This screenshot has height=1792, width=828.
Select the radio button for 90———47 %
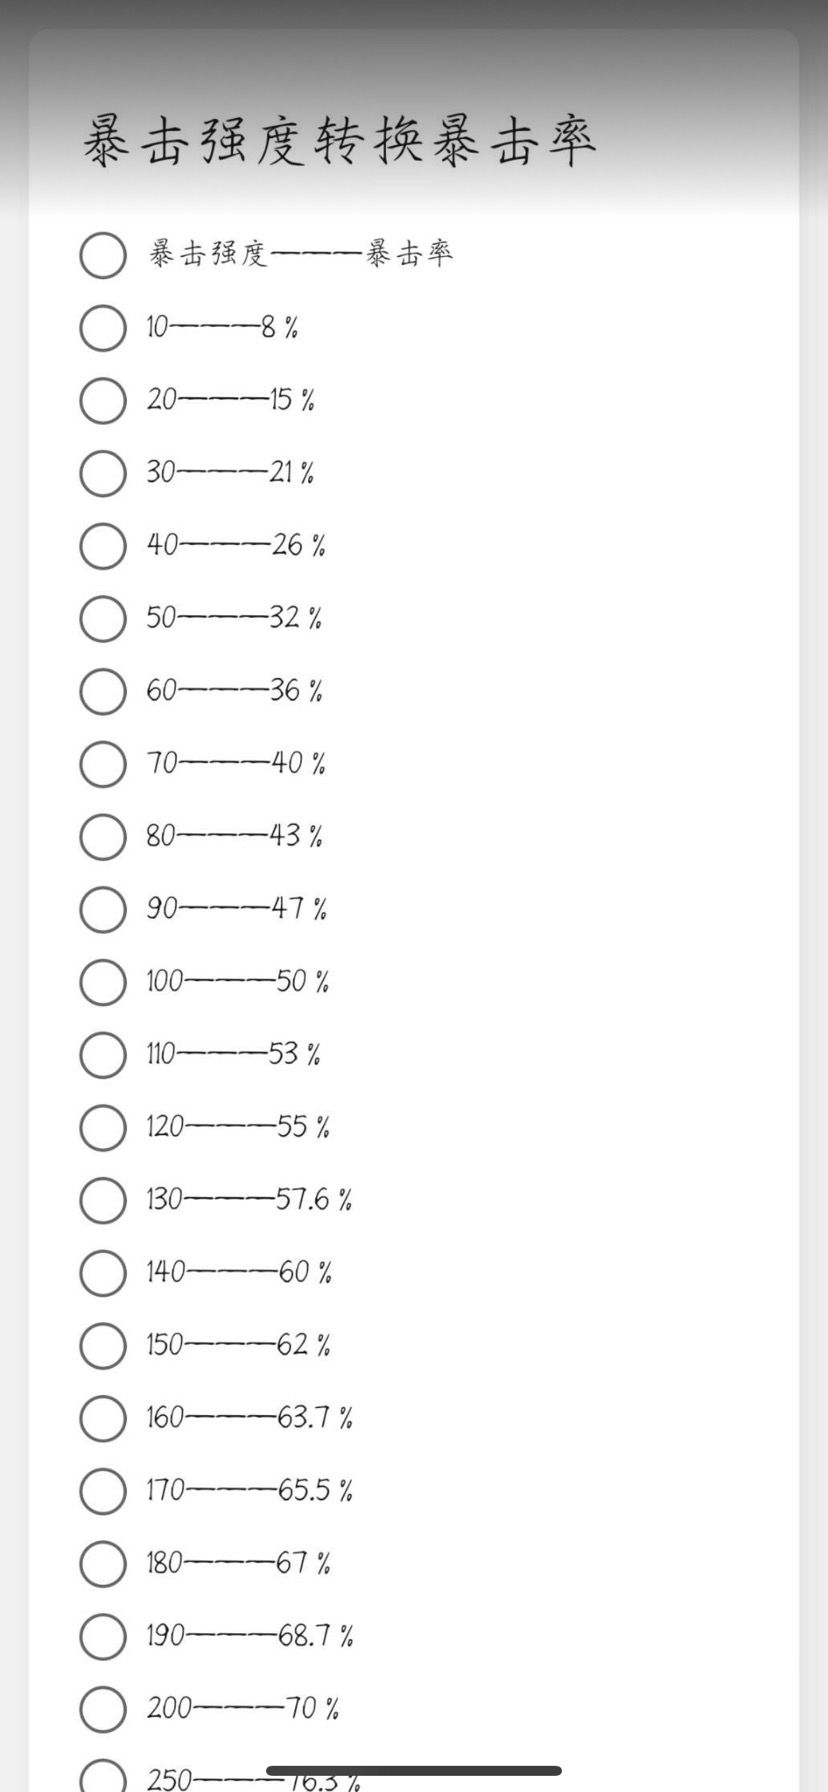coord(103,910)
